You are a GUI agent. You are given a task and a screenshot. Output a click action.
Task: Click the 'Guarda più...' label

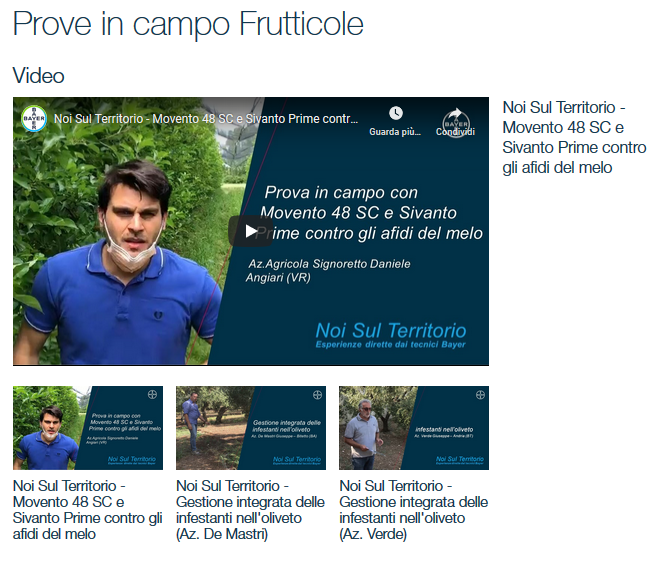395,132
